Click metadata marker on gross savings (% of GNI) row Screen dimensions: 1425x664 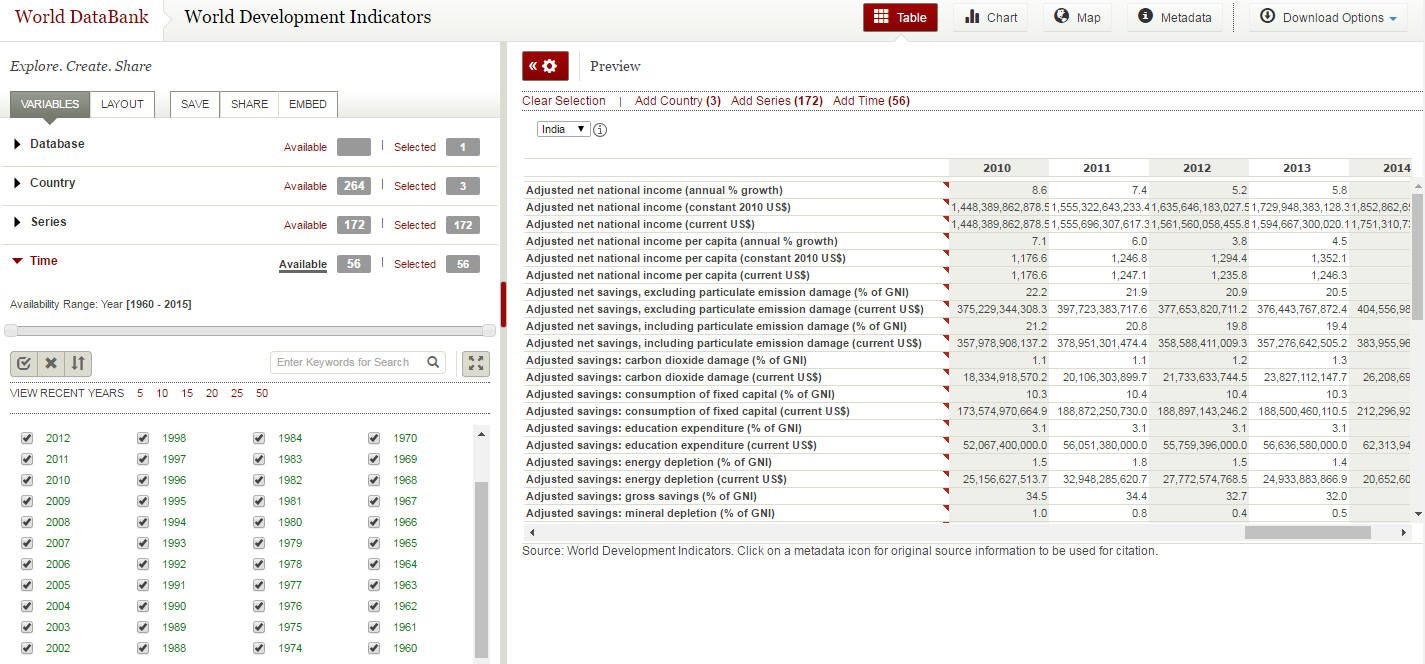point(945,492)
